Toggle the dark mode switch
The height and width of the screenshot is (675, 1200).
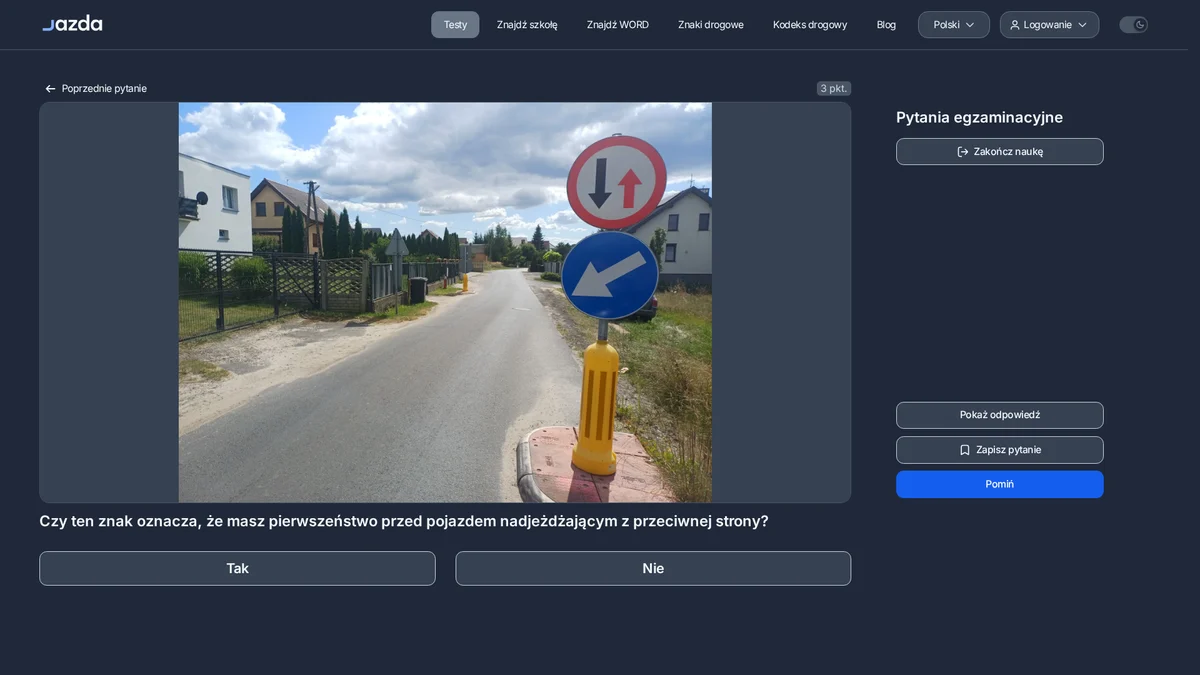click(x=1133, y=25)
